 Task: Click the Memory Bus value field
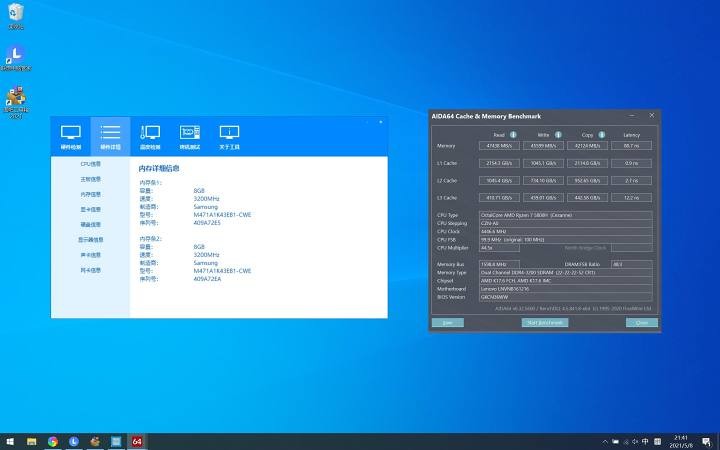[499, 264]
